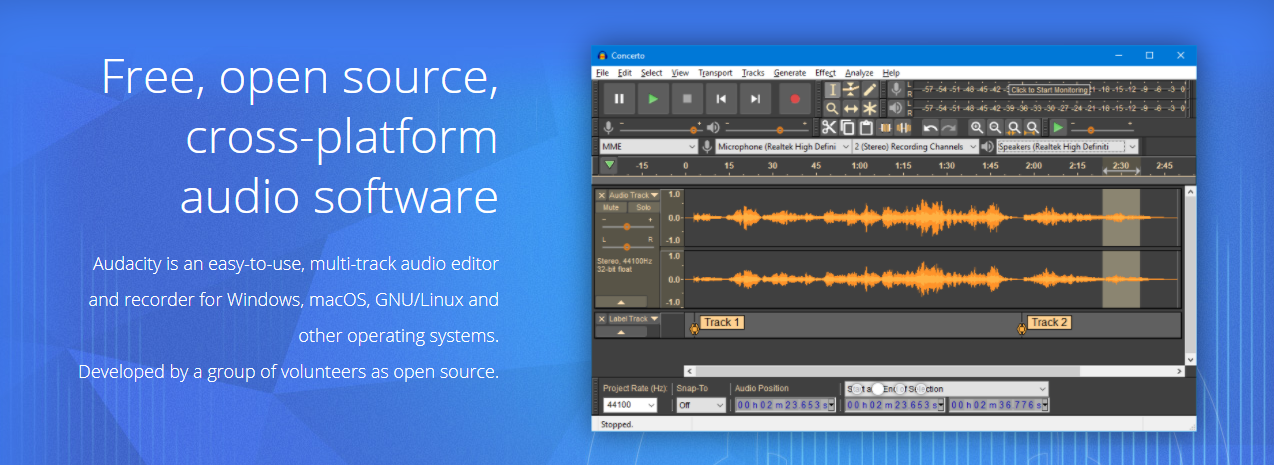Click the Track 1 label
Image resolution: width=1274 pixels, height=465 pixels.
(x=721, y=322)
